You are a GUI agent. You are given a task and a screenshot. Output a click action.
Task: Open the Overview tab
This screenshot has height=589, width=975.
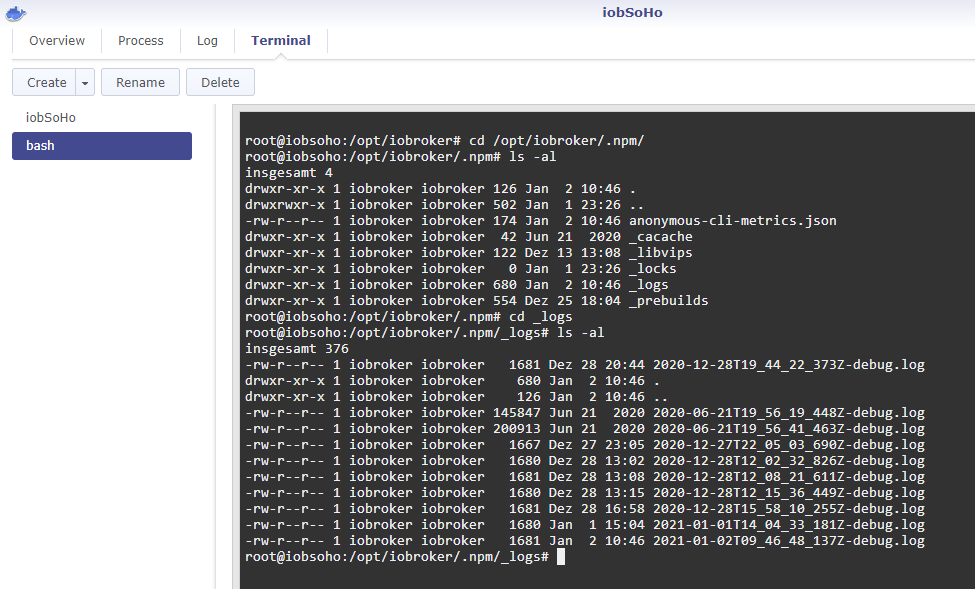click(x=57, y=40)
